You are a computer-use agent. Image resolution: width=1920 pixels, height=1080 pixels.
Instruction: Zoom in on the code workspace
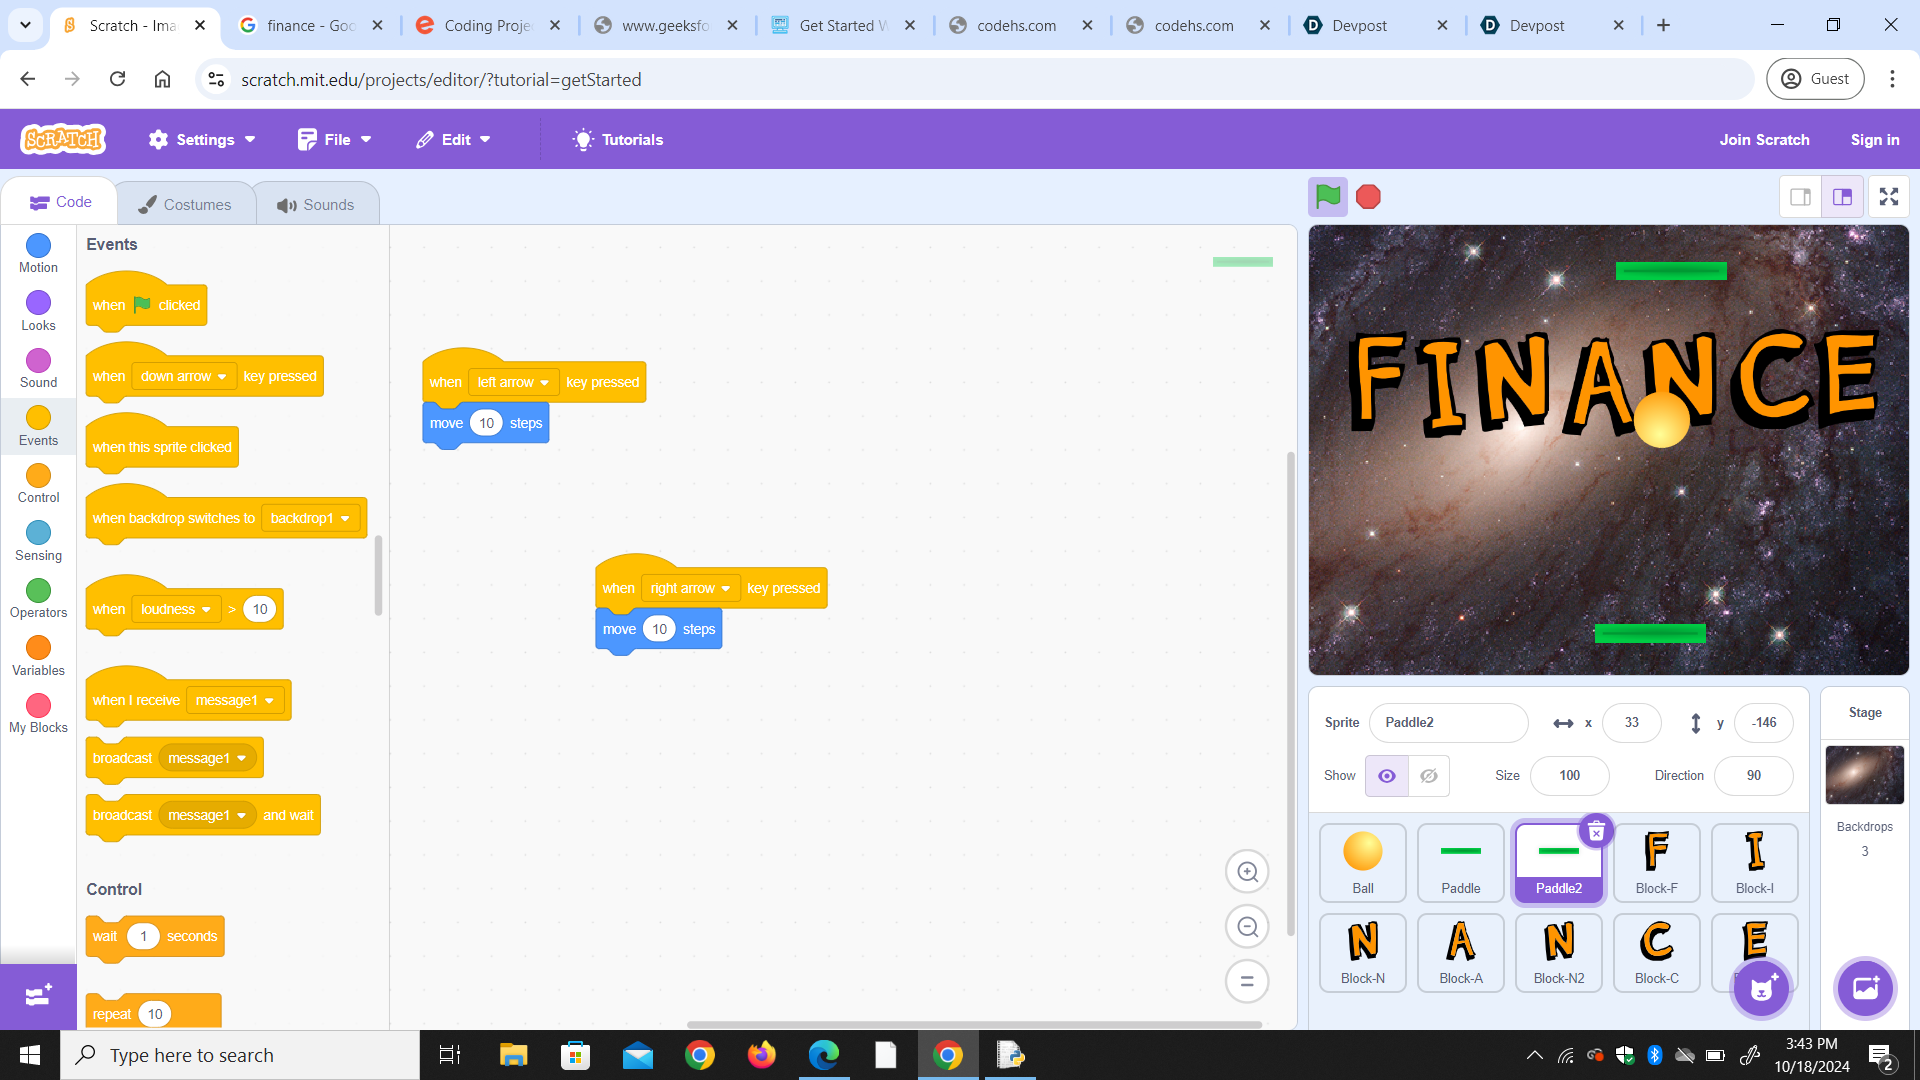[x=1247, y=872]
